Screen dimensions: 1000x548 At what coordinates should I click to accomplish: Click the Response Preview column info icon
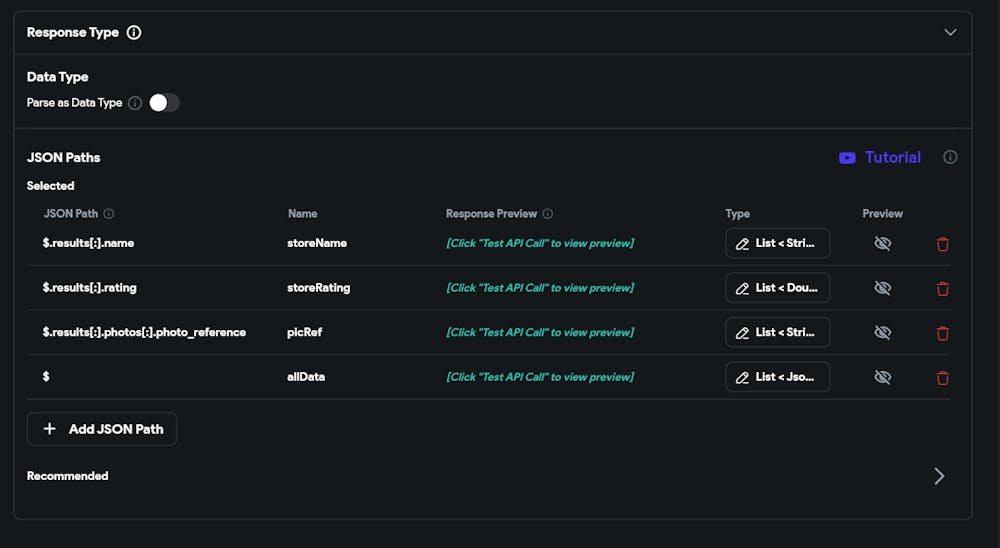coord(548,214)
